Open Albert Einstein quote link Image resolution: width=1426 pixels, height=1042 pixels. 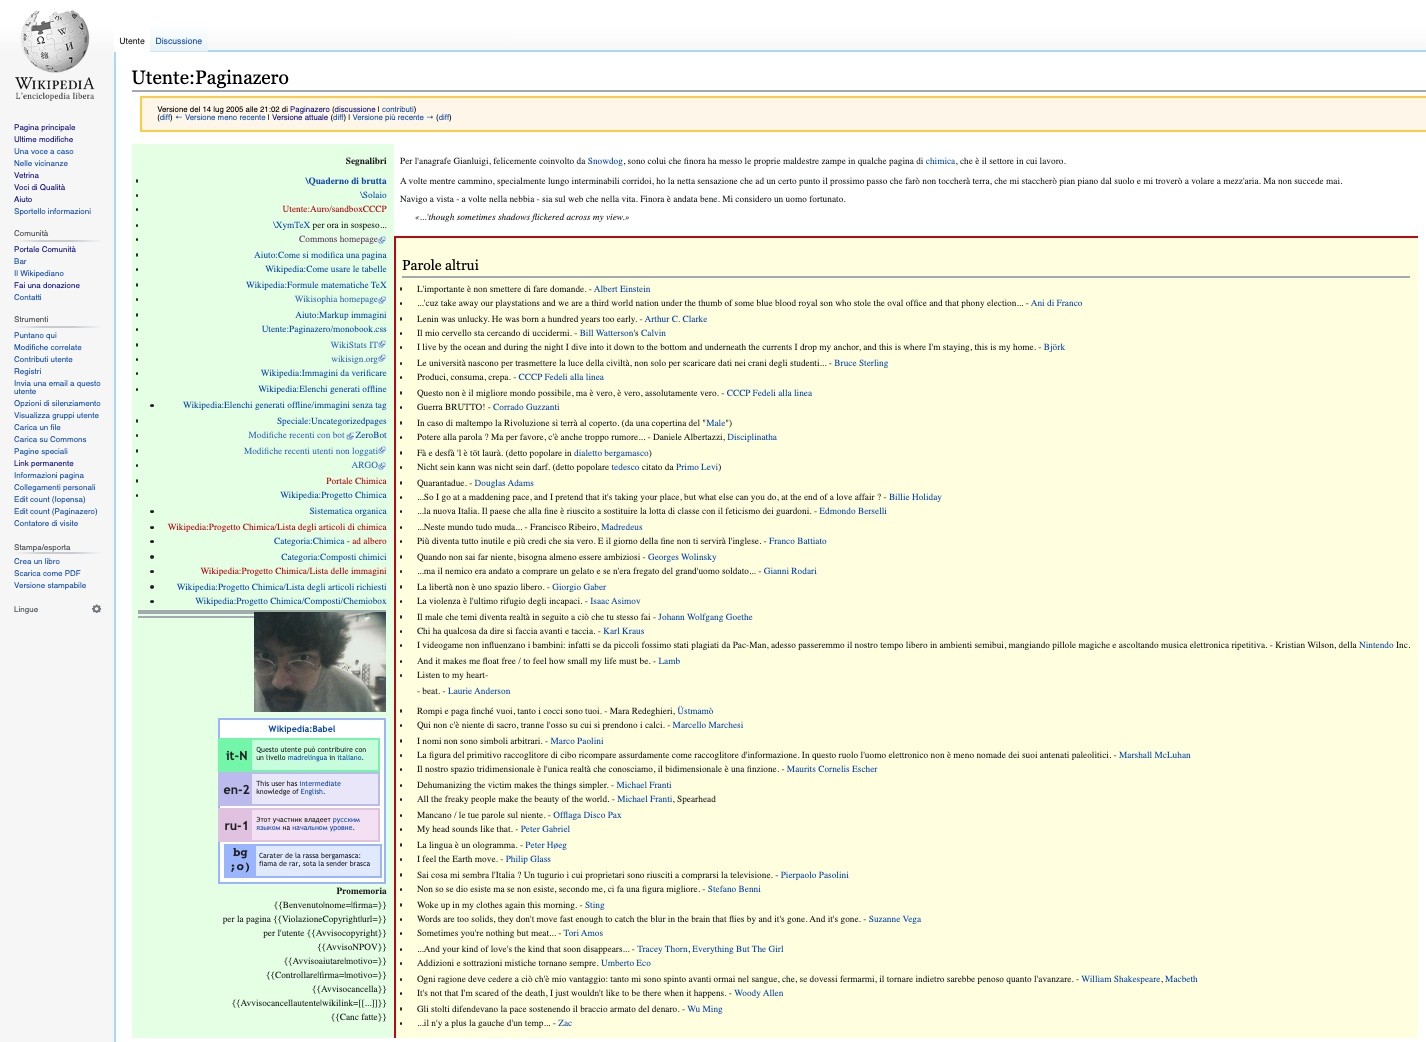tap(622, 289)
